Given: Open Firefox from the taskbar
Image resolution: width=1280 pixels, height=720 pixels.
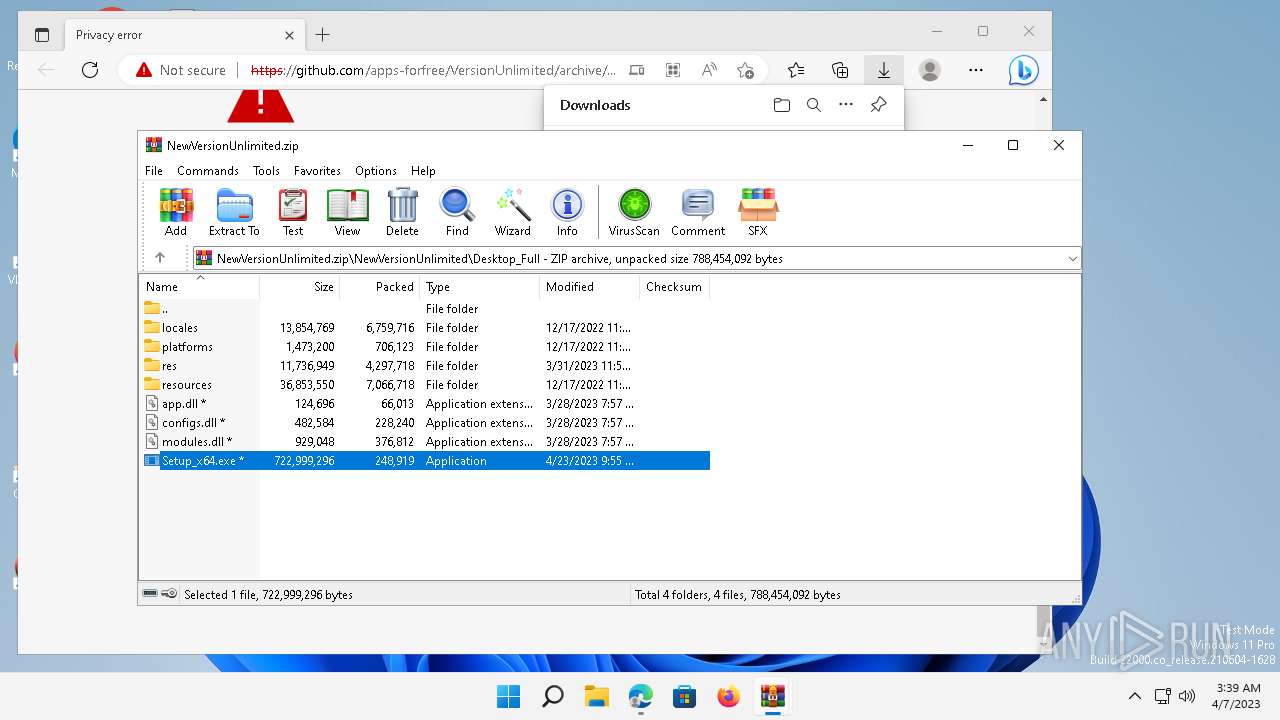Looking at the screenshot, I should click(728, 696).
